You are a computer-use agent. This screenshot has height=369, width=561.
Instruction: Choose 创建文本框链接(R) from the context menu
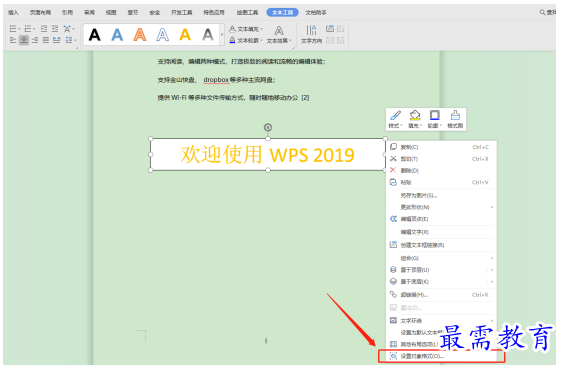click(x=442, y=245)
